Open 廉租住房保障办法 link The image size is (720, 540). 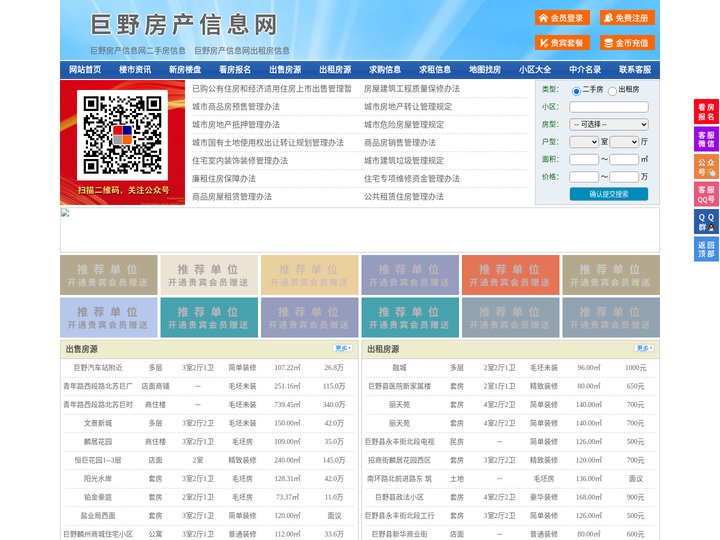point(224,178)
